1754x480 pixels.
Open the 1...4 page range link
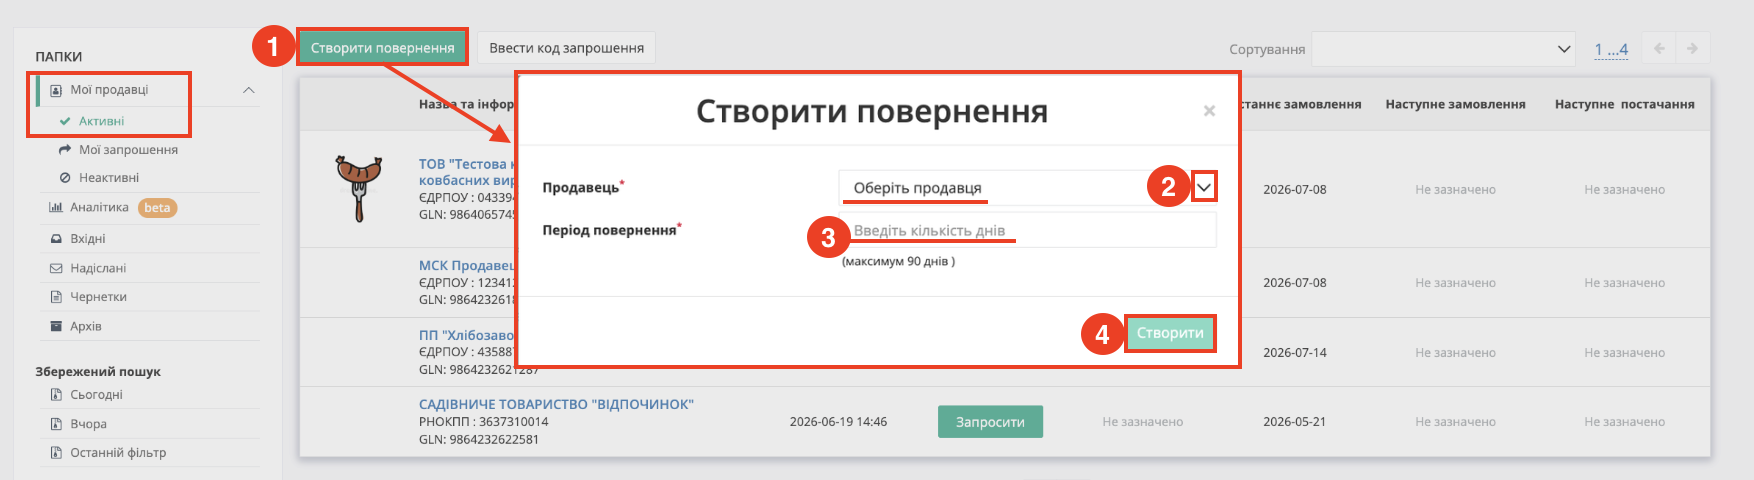[x=1611, y=49]
